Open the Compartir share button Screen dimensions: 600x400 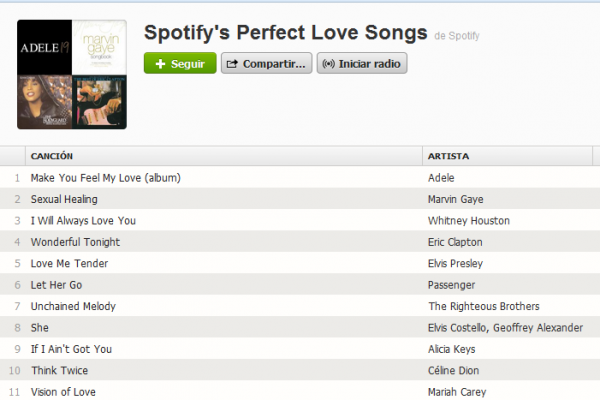[x=266, y=63]
